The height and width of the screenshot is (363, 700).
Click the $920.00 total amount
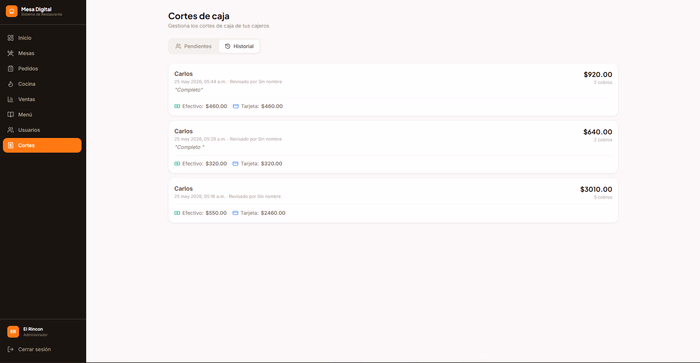click(598, 75)
